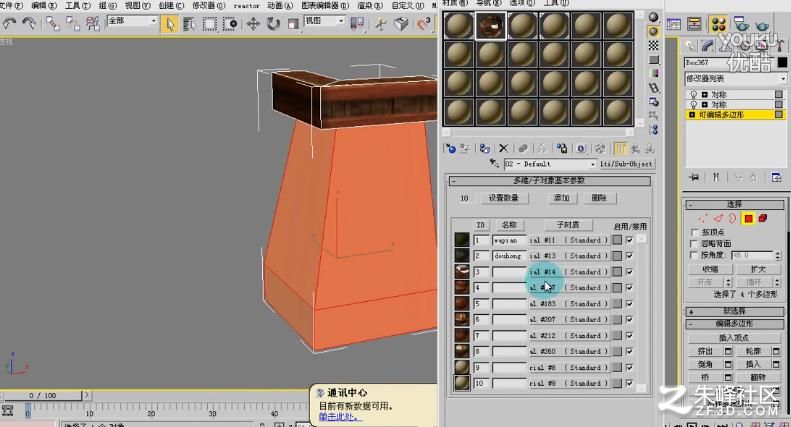Open the 编辑(E) menu
791x427 pixels.
[43, 6]
